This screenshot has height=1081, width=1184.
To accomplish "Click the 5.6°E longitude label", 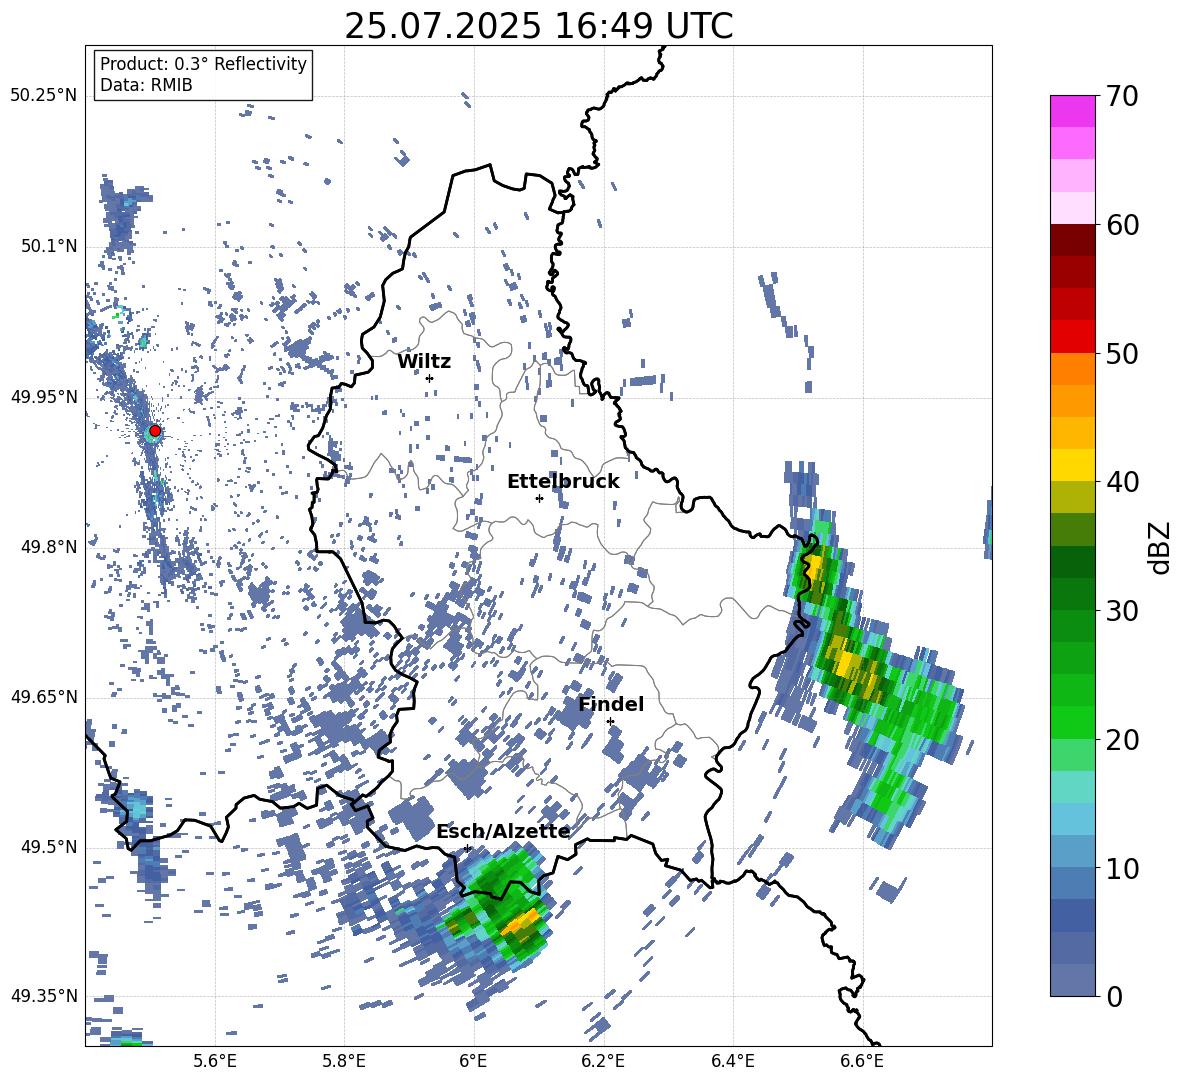I will [x=215, y=1061].
